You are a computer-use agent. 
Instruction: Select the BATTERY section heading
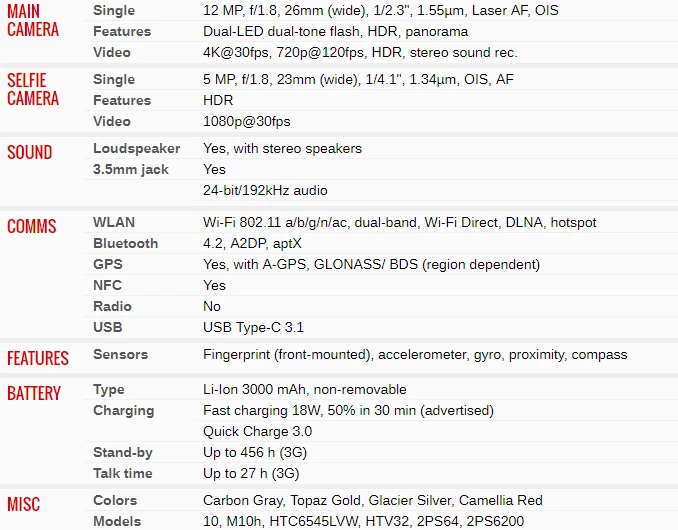34,393
